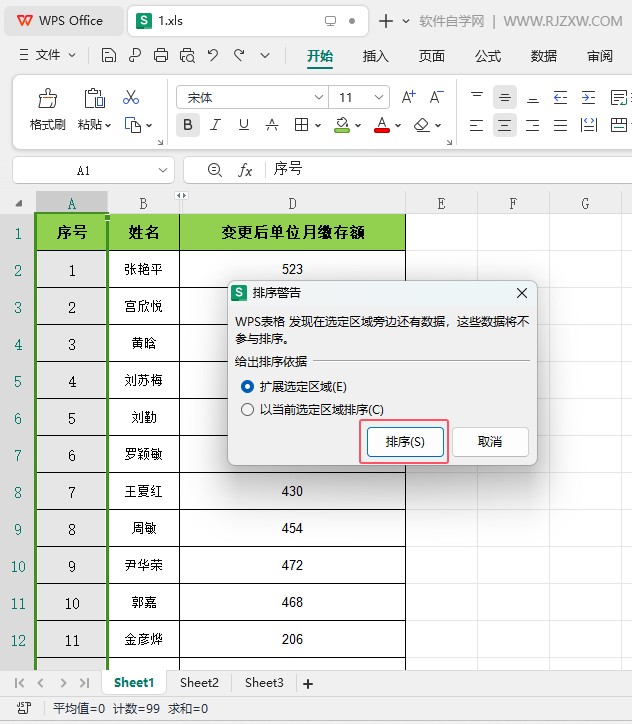Open the Print Preview icon
The width and height of the screenshot is (632, 724).
coord(187,55)
